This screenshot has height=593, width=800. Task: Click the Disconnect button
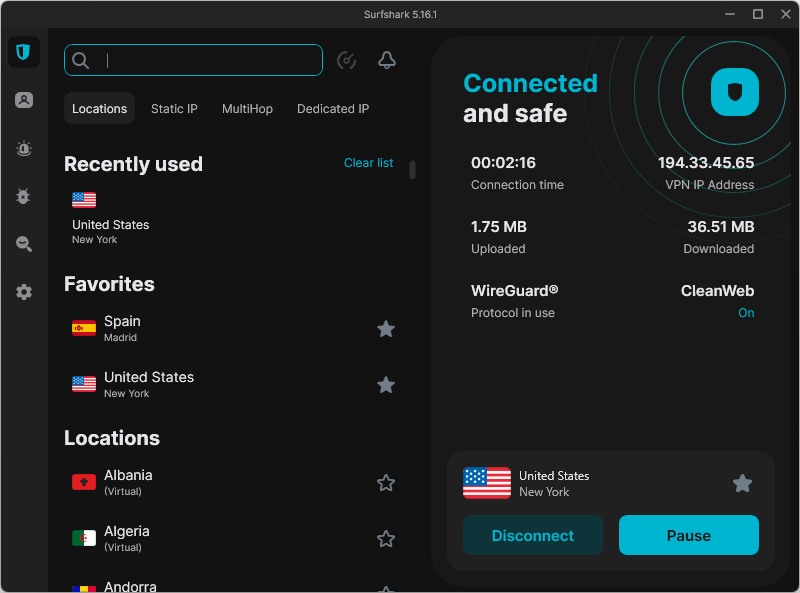point(533,535)
